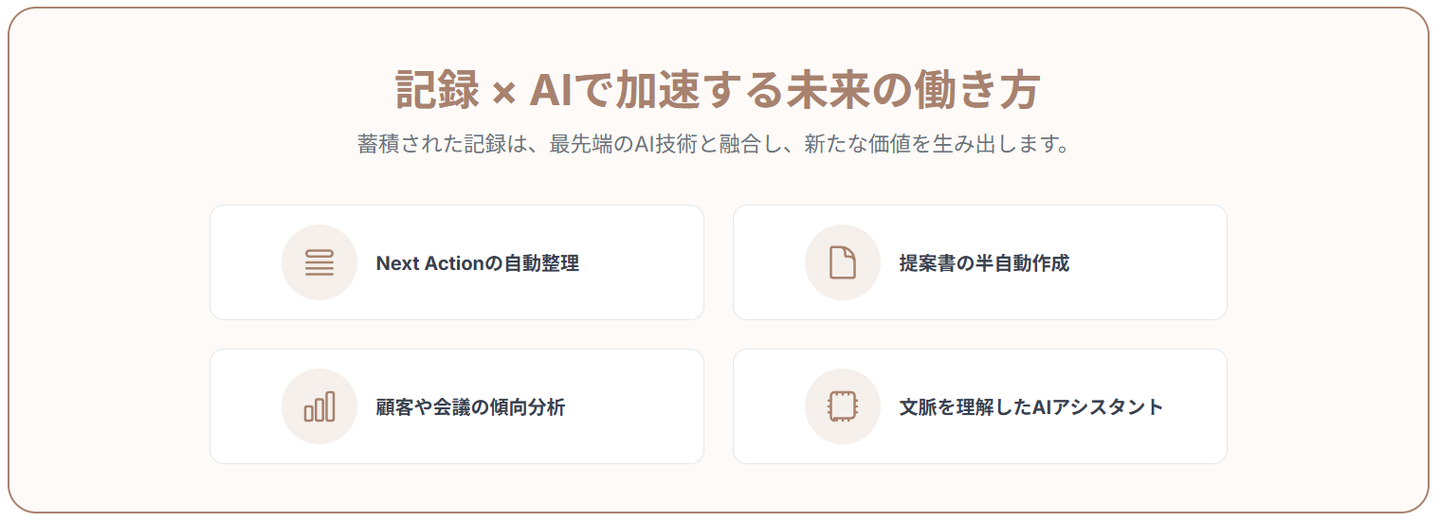Select the '提案書の半自動作成' label text
This screenshot has width=1440, height=522.
coord(984,264)
